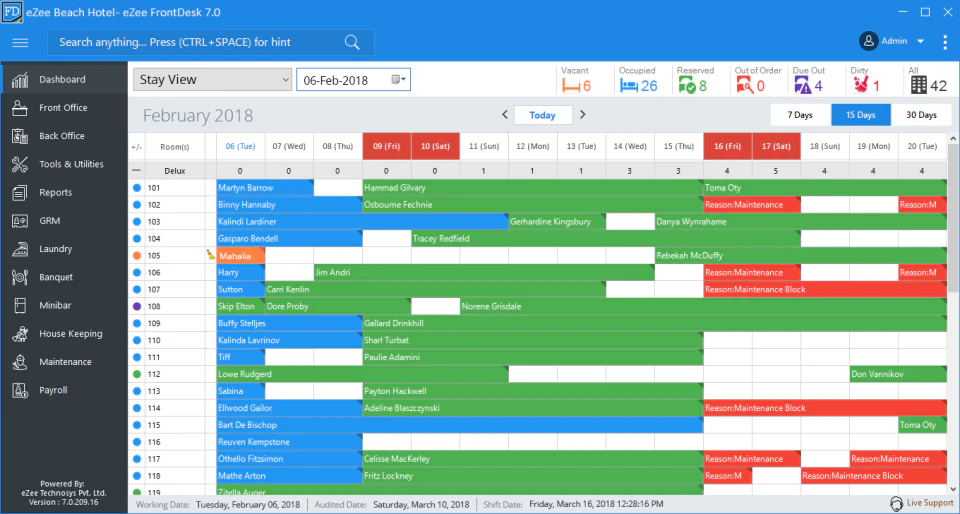960x514 pixels.
Task: Click the Reports sidebar icon
Action: (x=20, y=192)
